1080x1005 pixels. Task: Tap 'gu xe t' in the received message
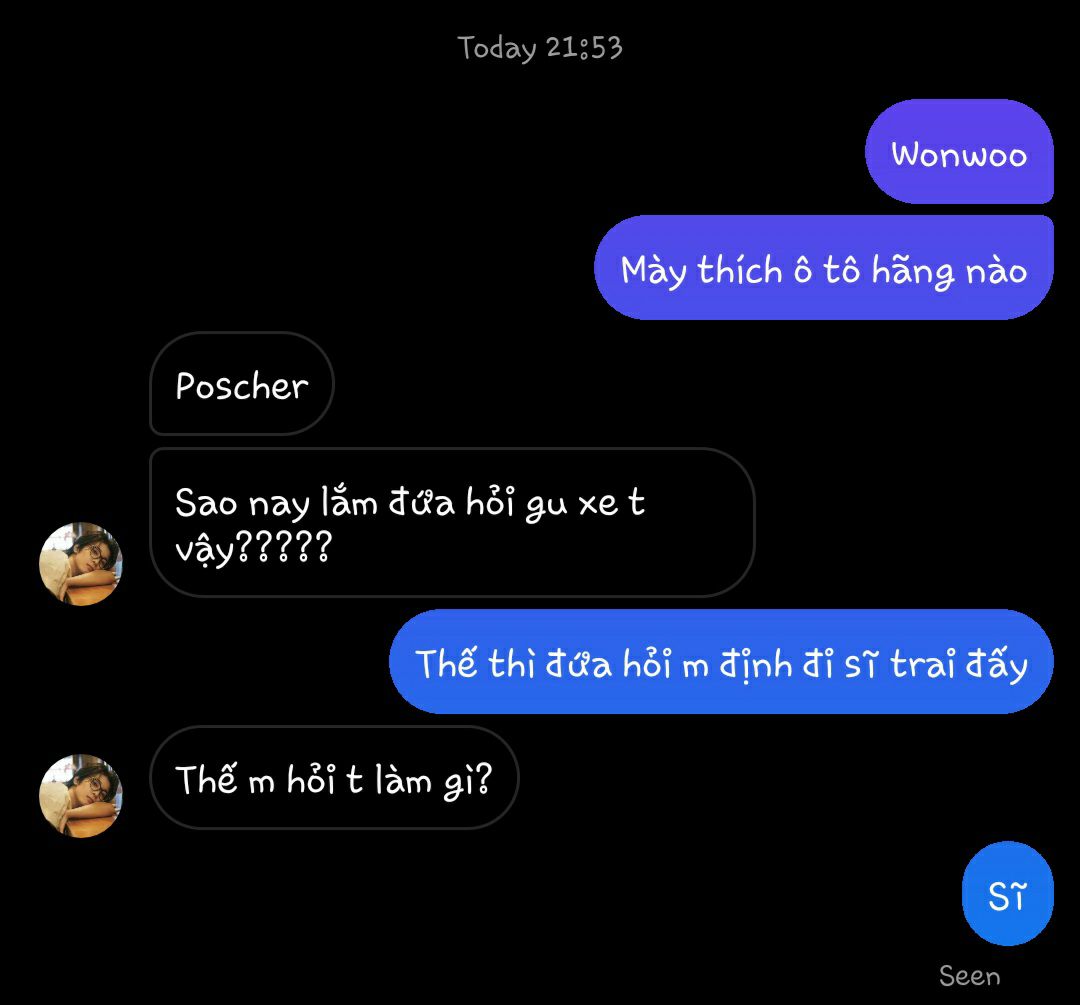[585, 503]
